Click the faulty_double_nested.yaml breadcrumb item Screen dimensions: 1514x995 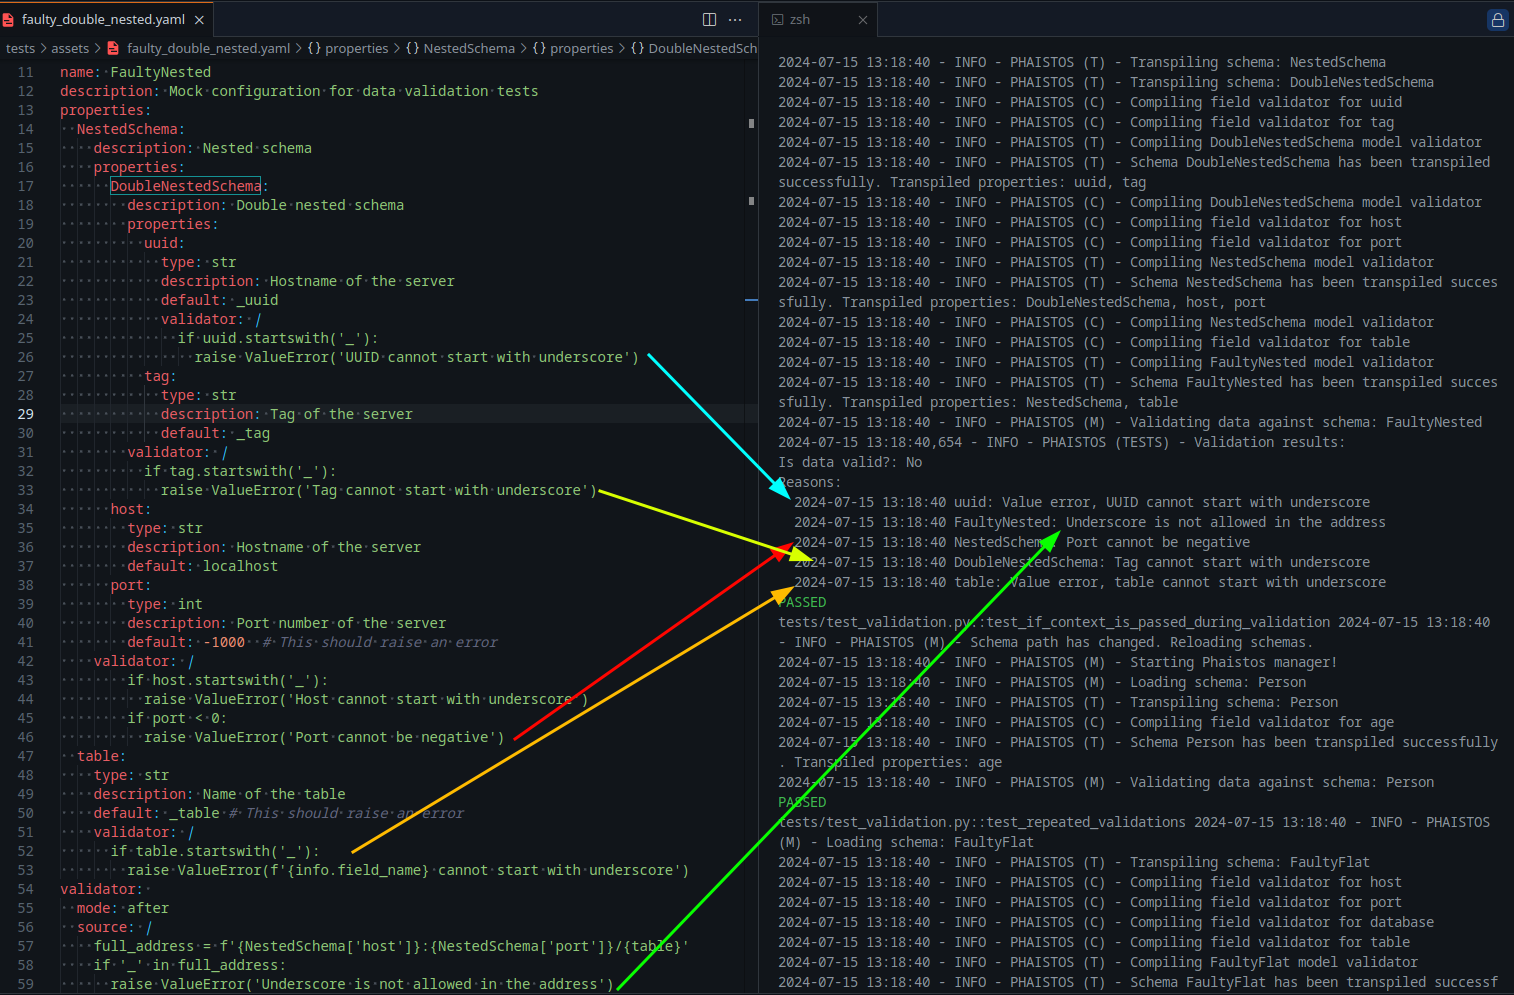click(208, 48)
